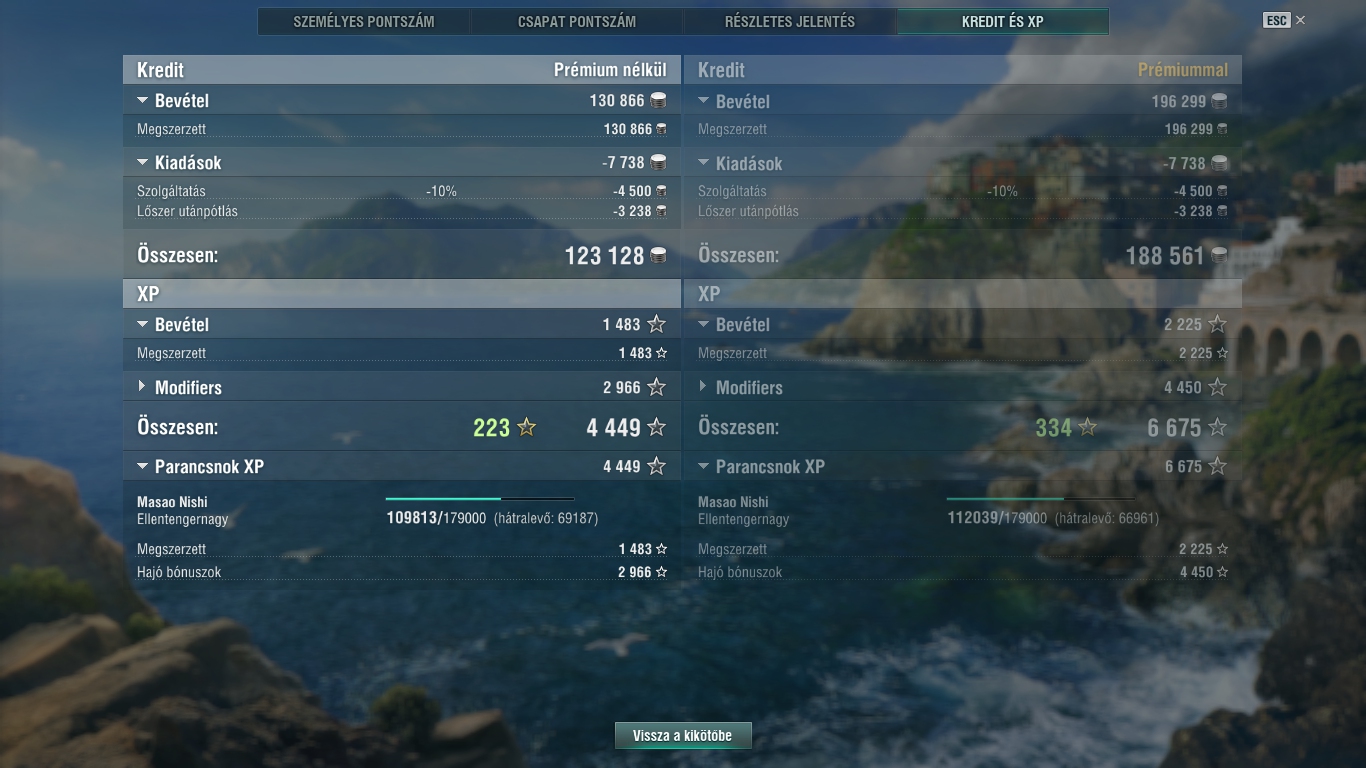Click the star icon next to 4 449 total
This screenshot has width=1366, height=768.
coord(656,428)
